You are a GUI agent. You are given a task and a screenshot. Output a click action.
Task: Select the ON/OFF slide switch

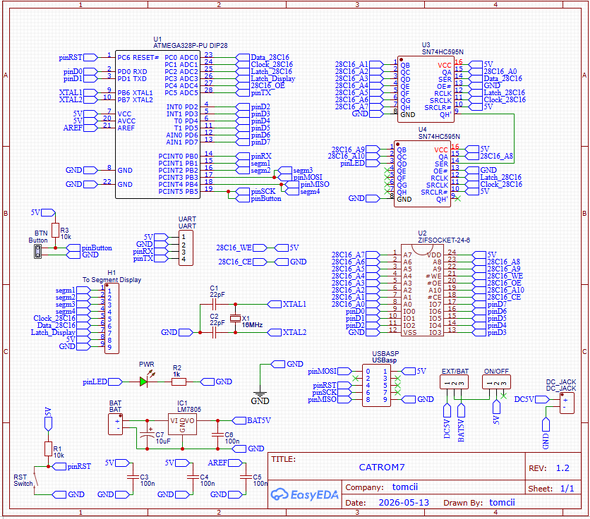(496, 382)
